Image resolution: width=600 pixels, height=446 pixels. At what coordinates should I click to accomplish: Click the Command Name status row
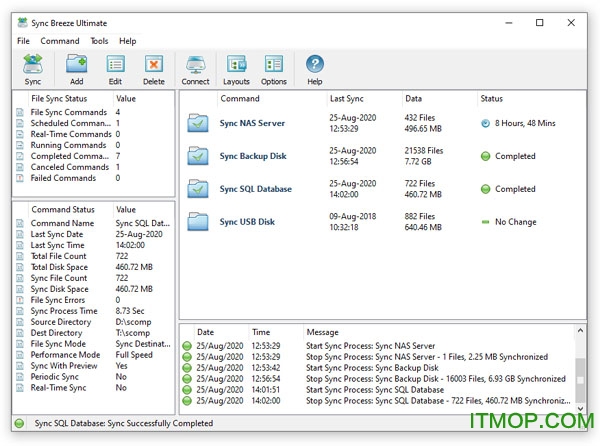coord(94,223)
